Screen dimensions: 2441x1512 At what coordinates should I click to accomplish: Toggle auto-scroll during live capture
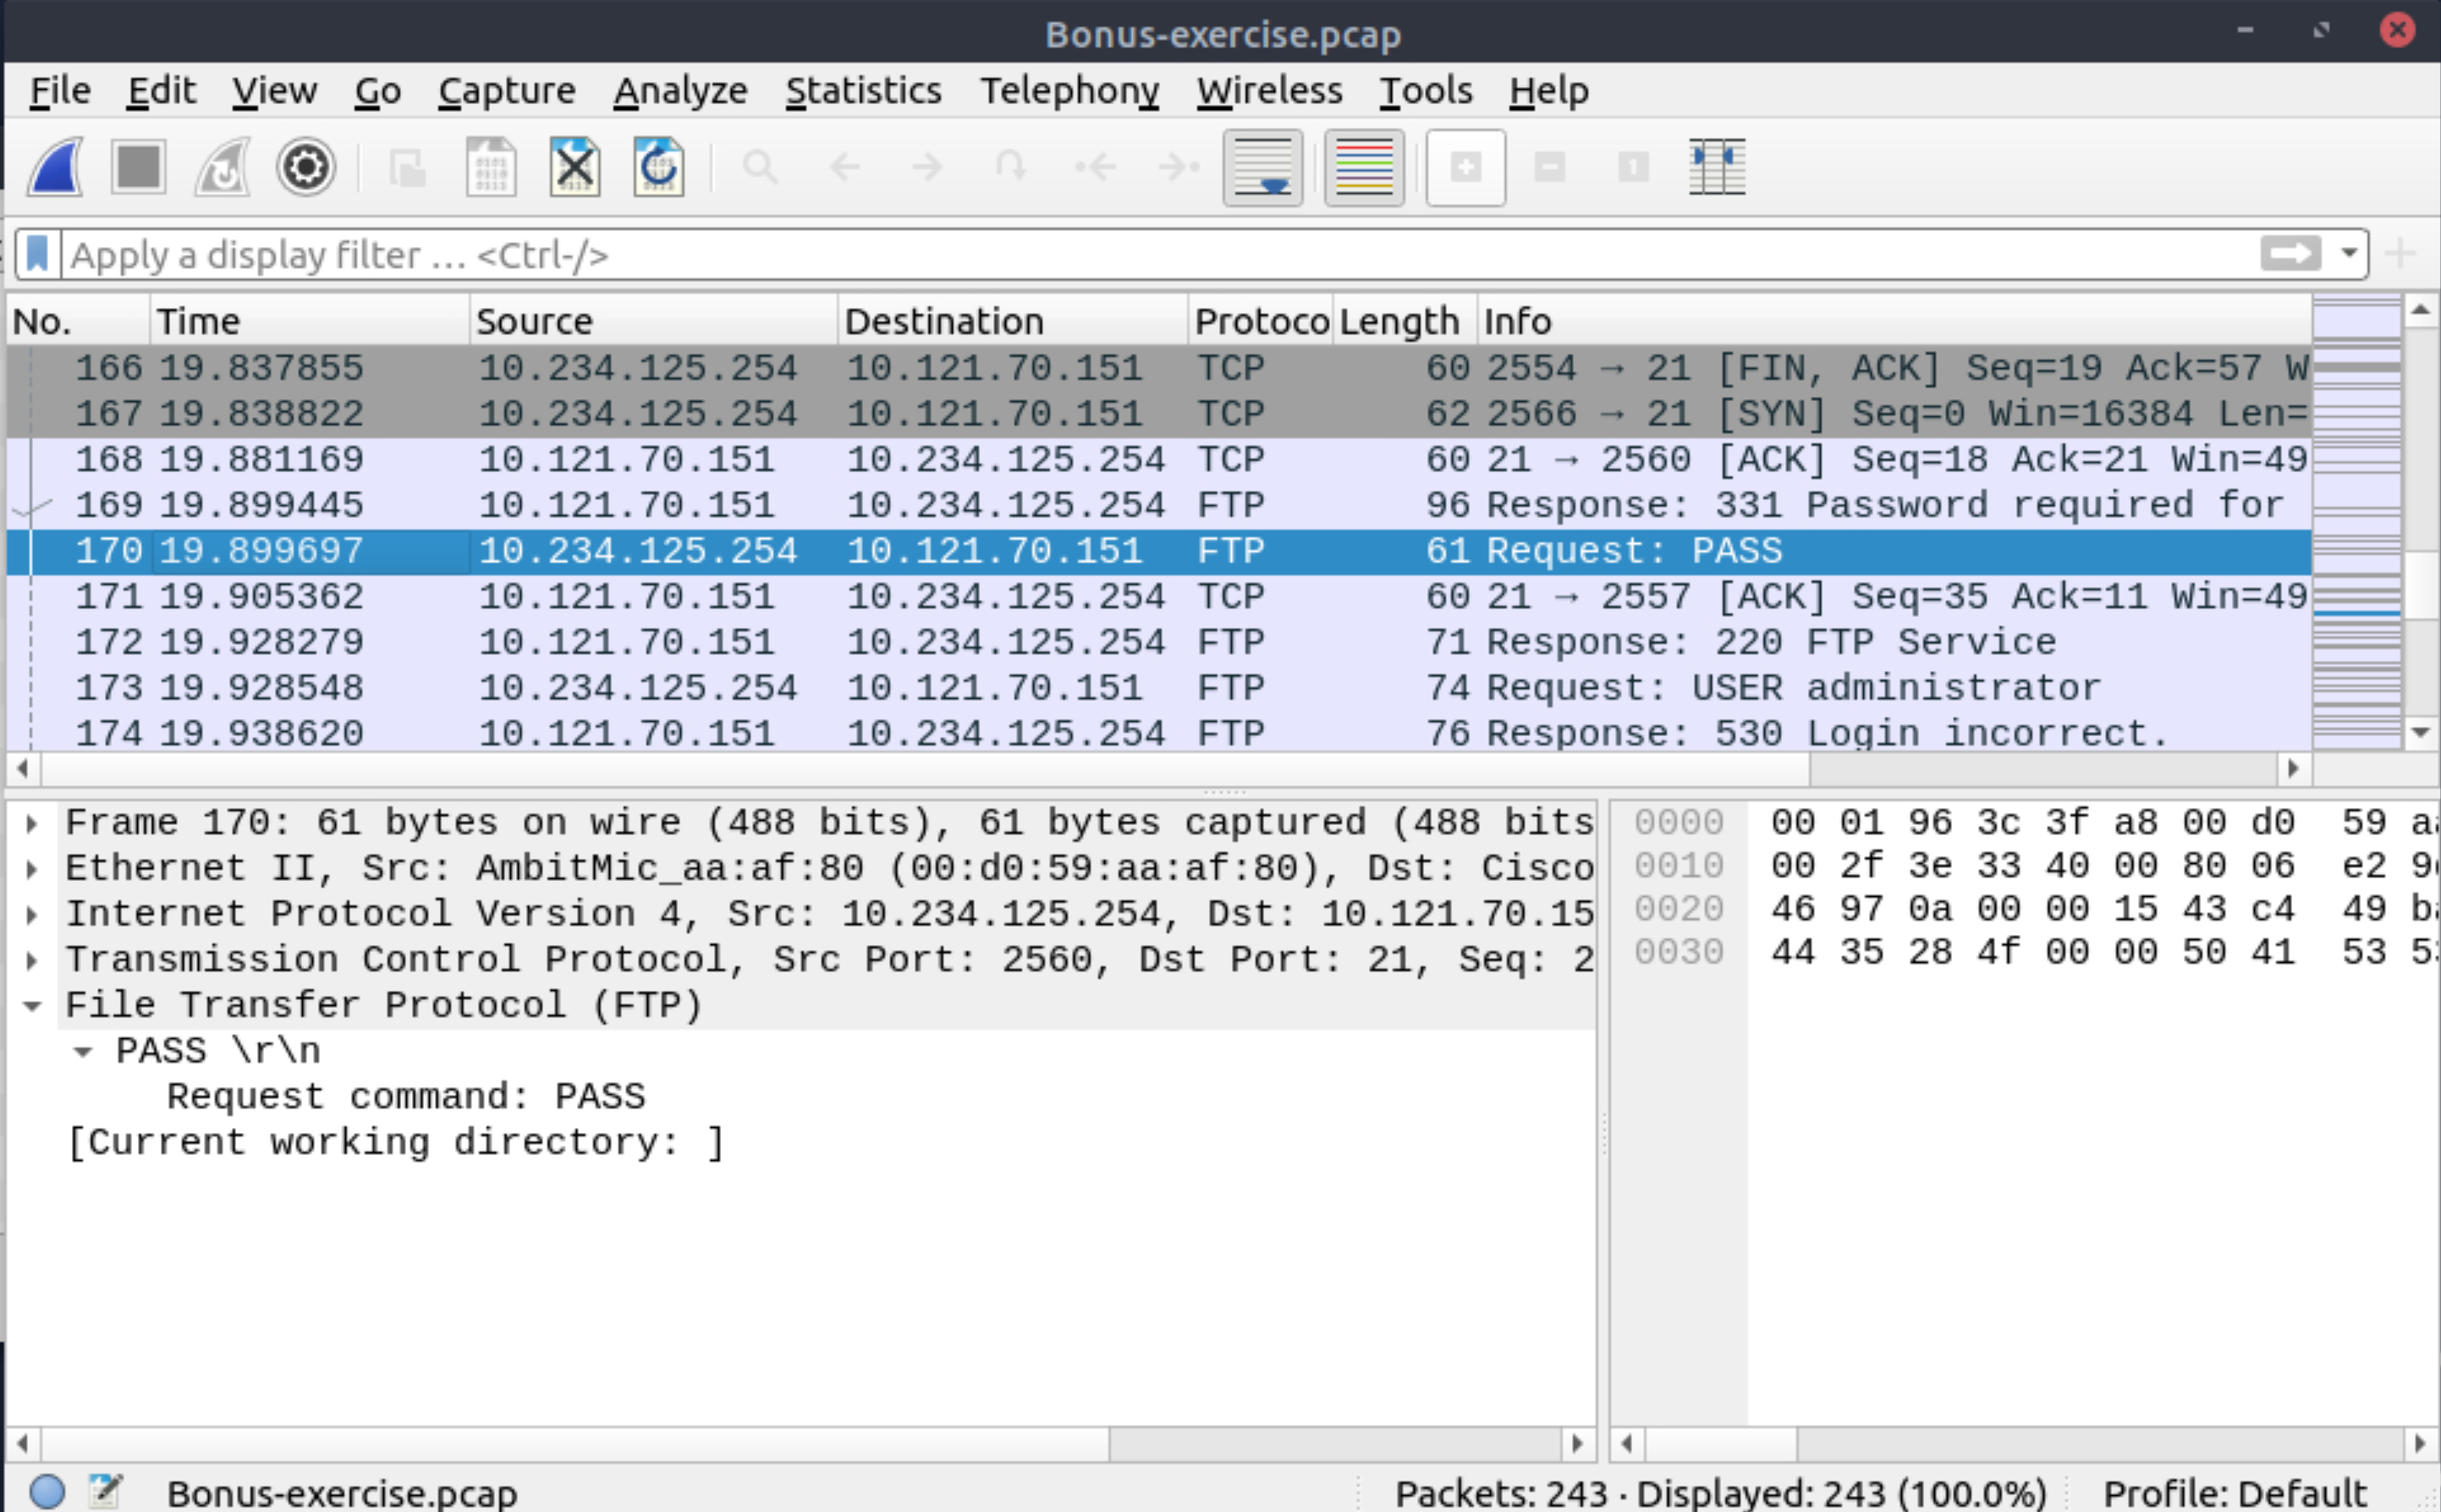(x=1263, y=167)
